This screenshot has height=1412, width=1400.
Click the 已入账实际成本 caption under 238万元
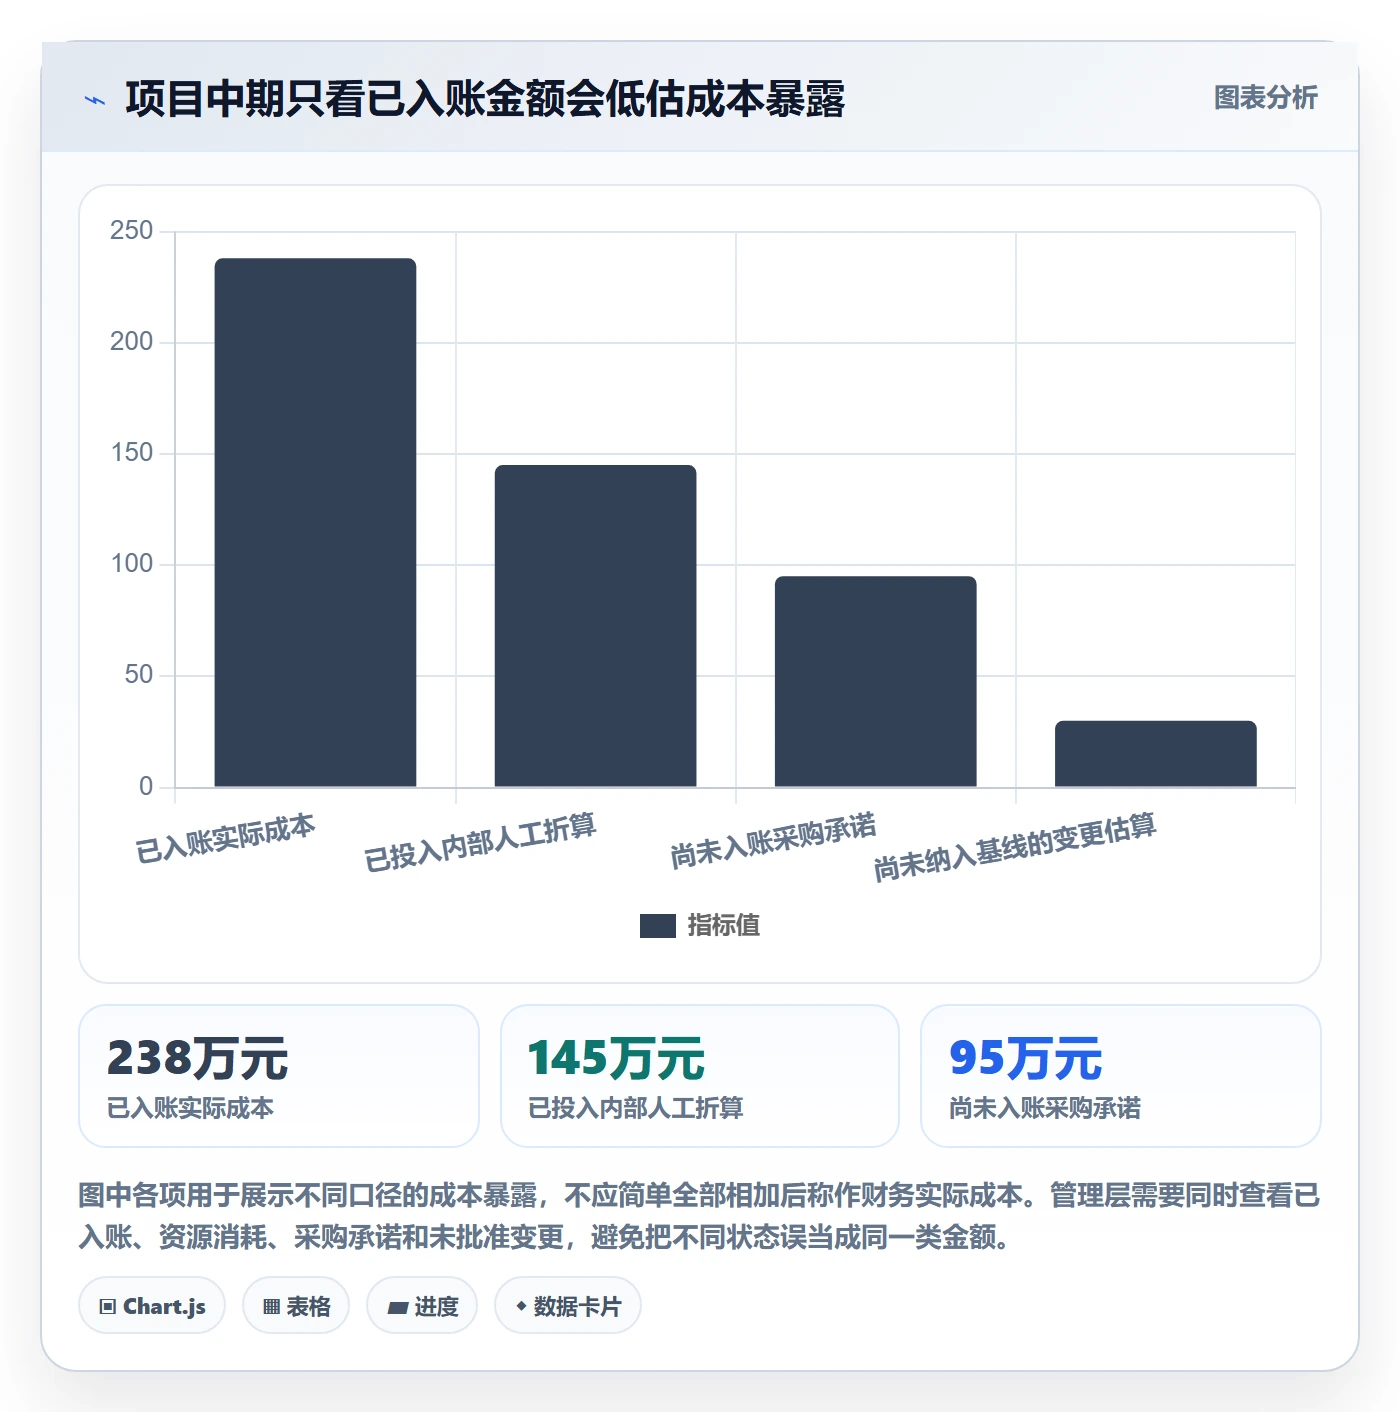(x=190, y=1108)
